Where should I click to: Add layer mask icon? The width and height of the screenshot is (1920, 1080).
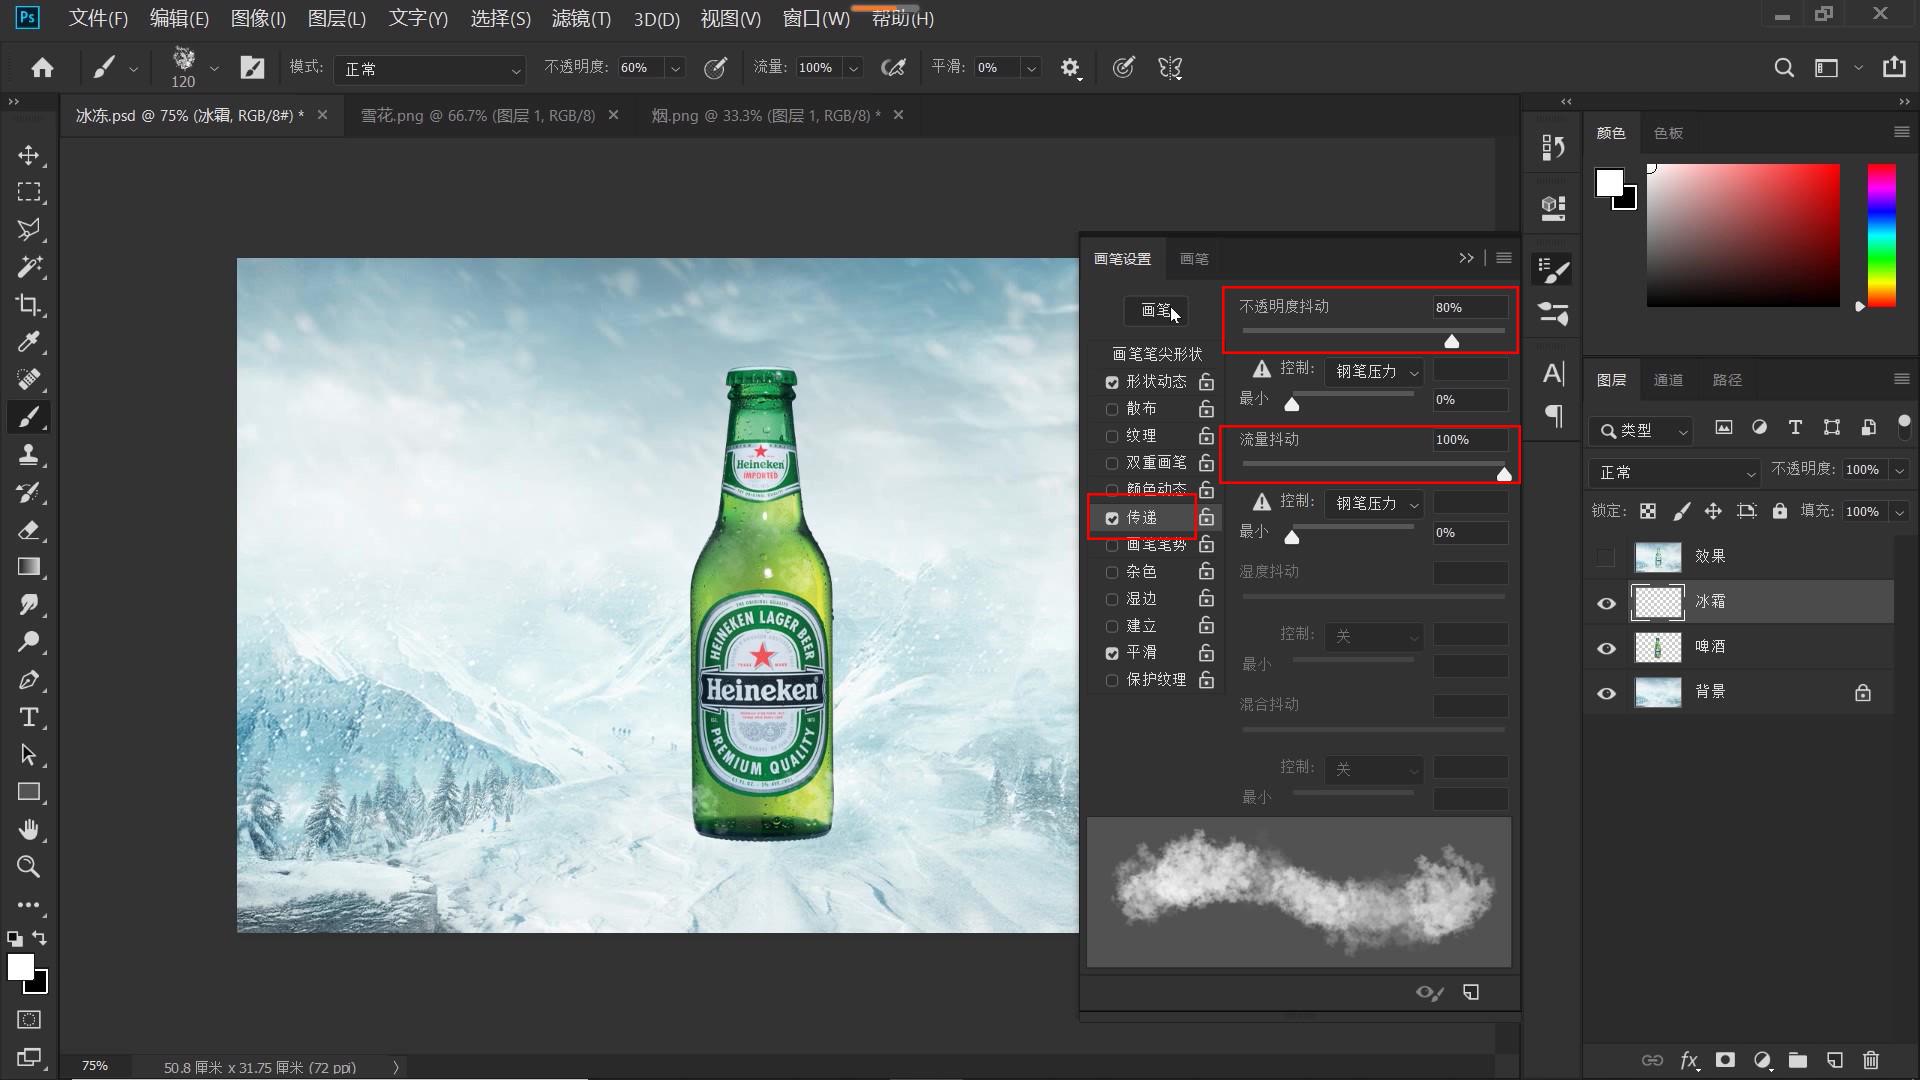click(x=1725, y=1060)
